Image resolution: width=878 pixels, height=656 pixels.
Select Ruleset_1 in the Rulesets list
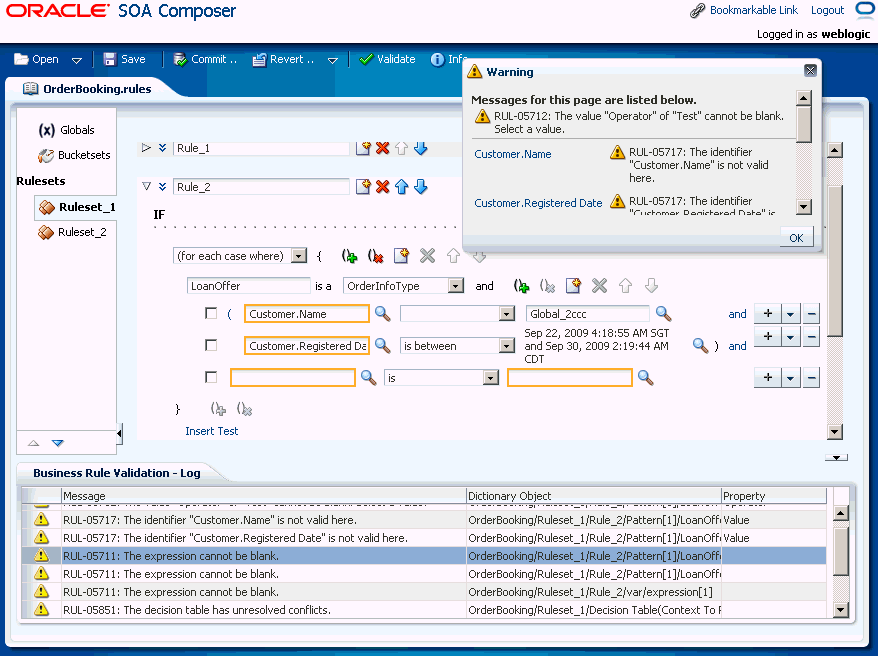pyautogui.click(x=77, y=207)
